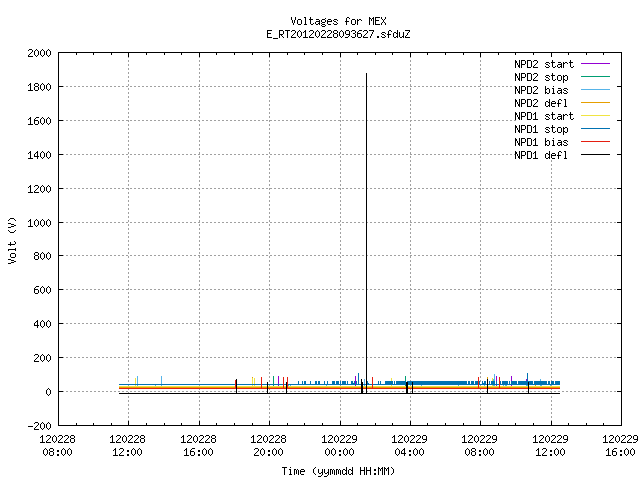This screenshot has width=640, height=480.
Task: Click the '120228 20:00' time axis label
Action: pos(269,446)
